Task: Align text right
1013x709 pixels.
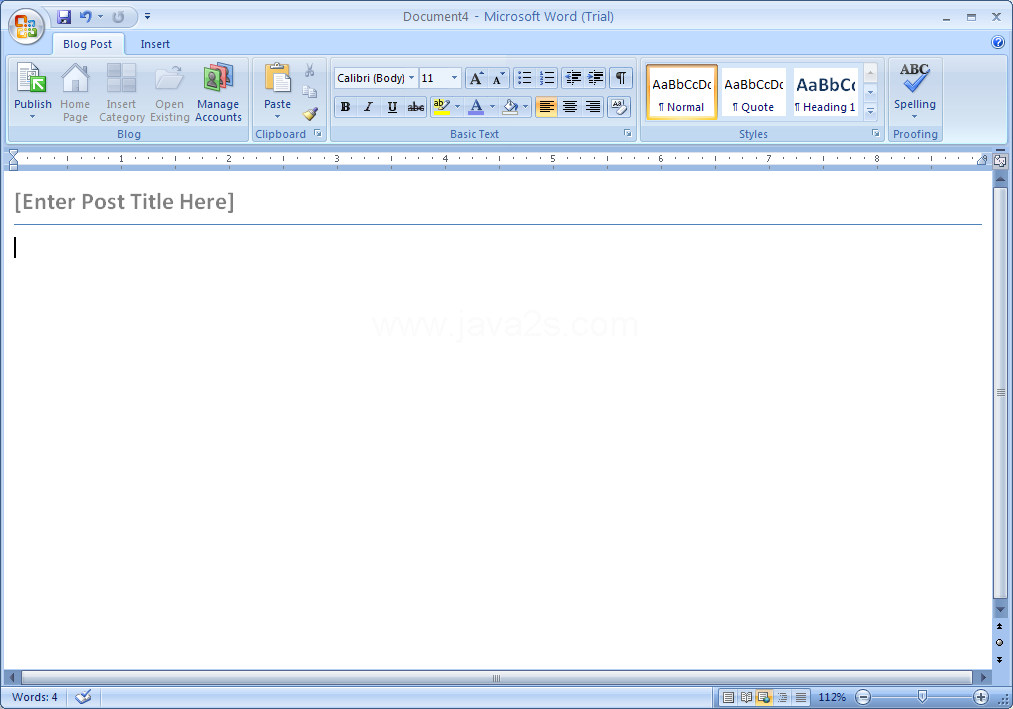Action: click(592, 107)
